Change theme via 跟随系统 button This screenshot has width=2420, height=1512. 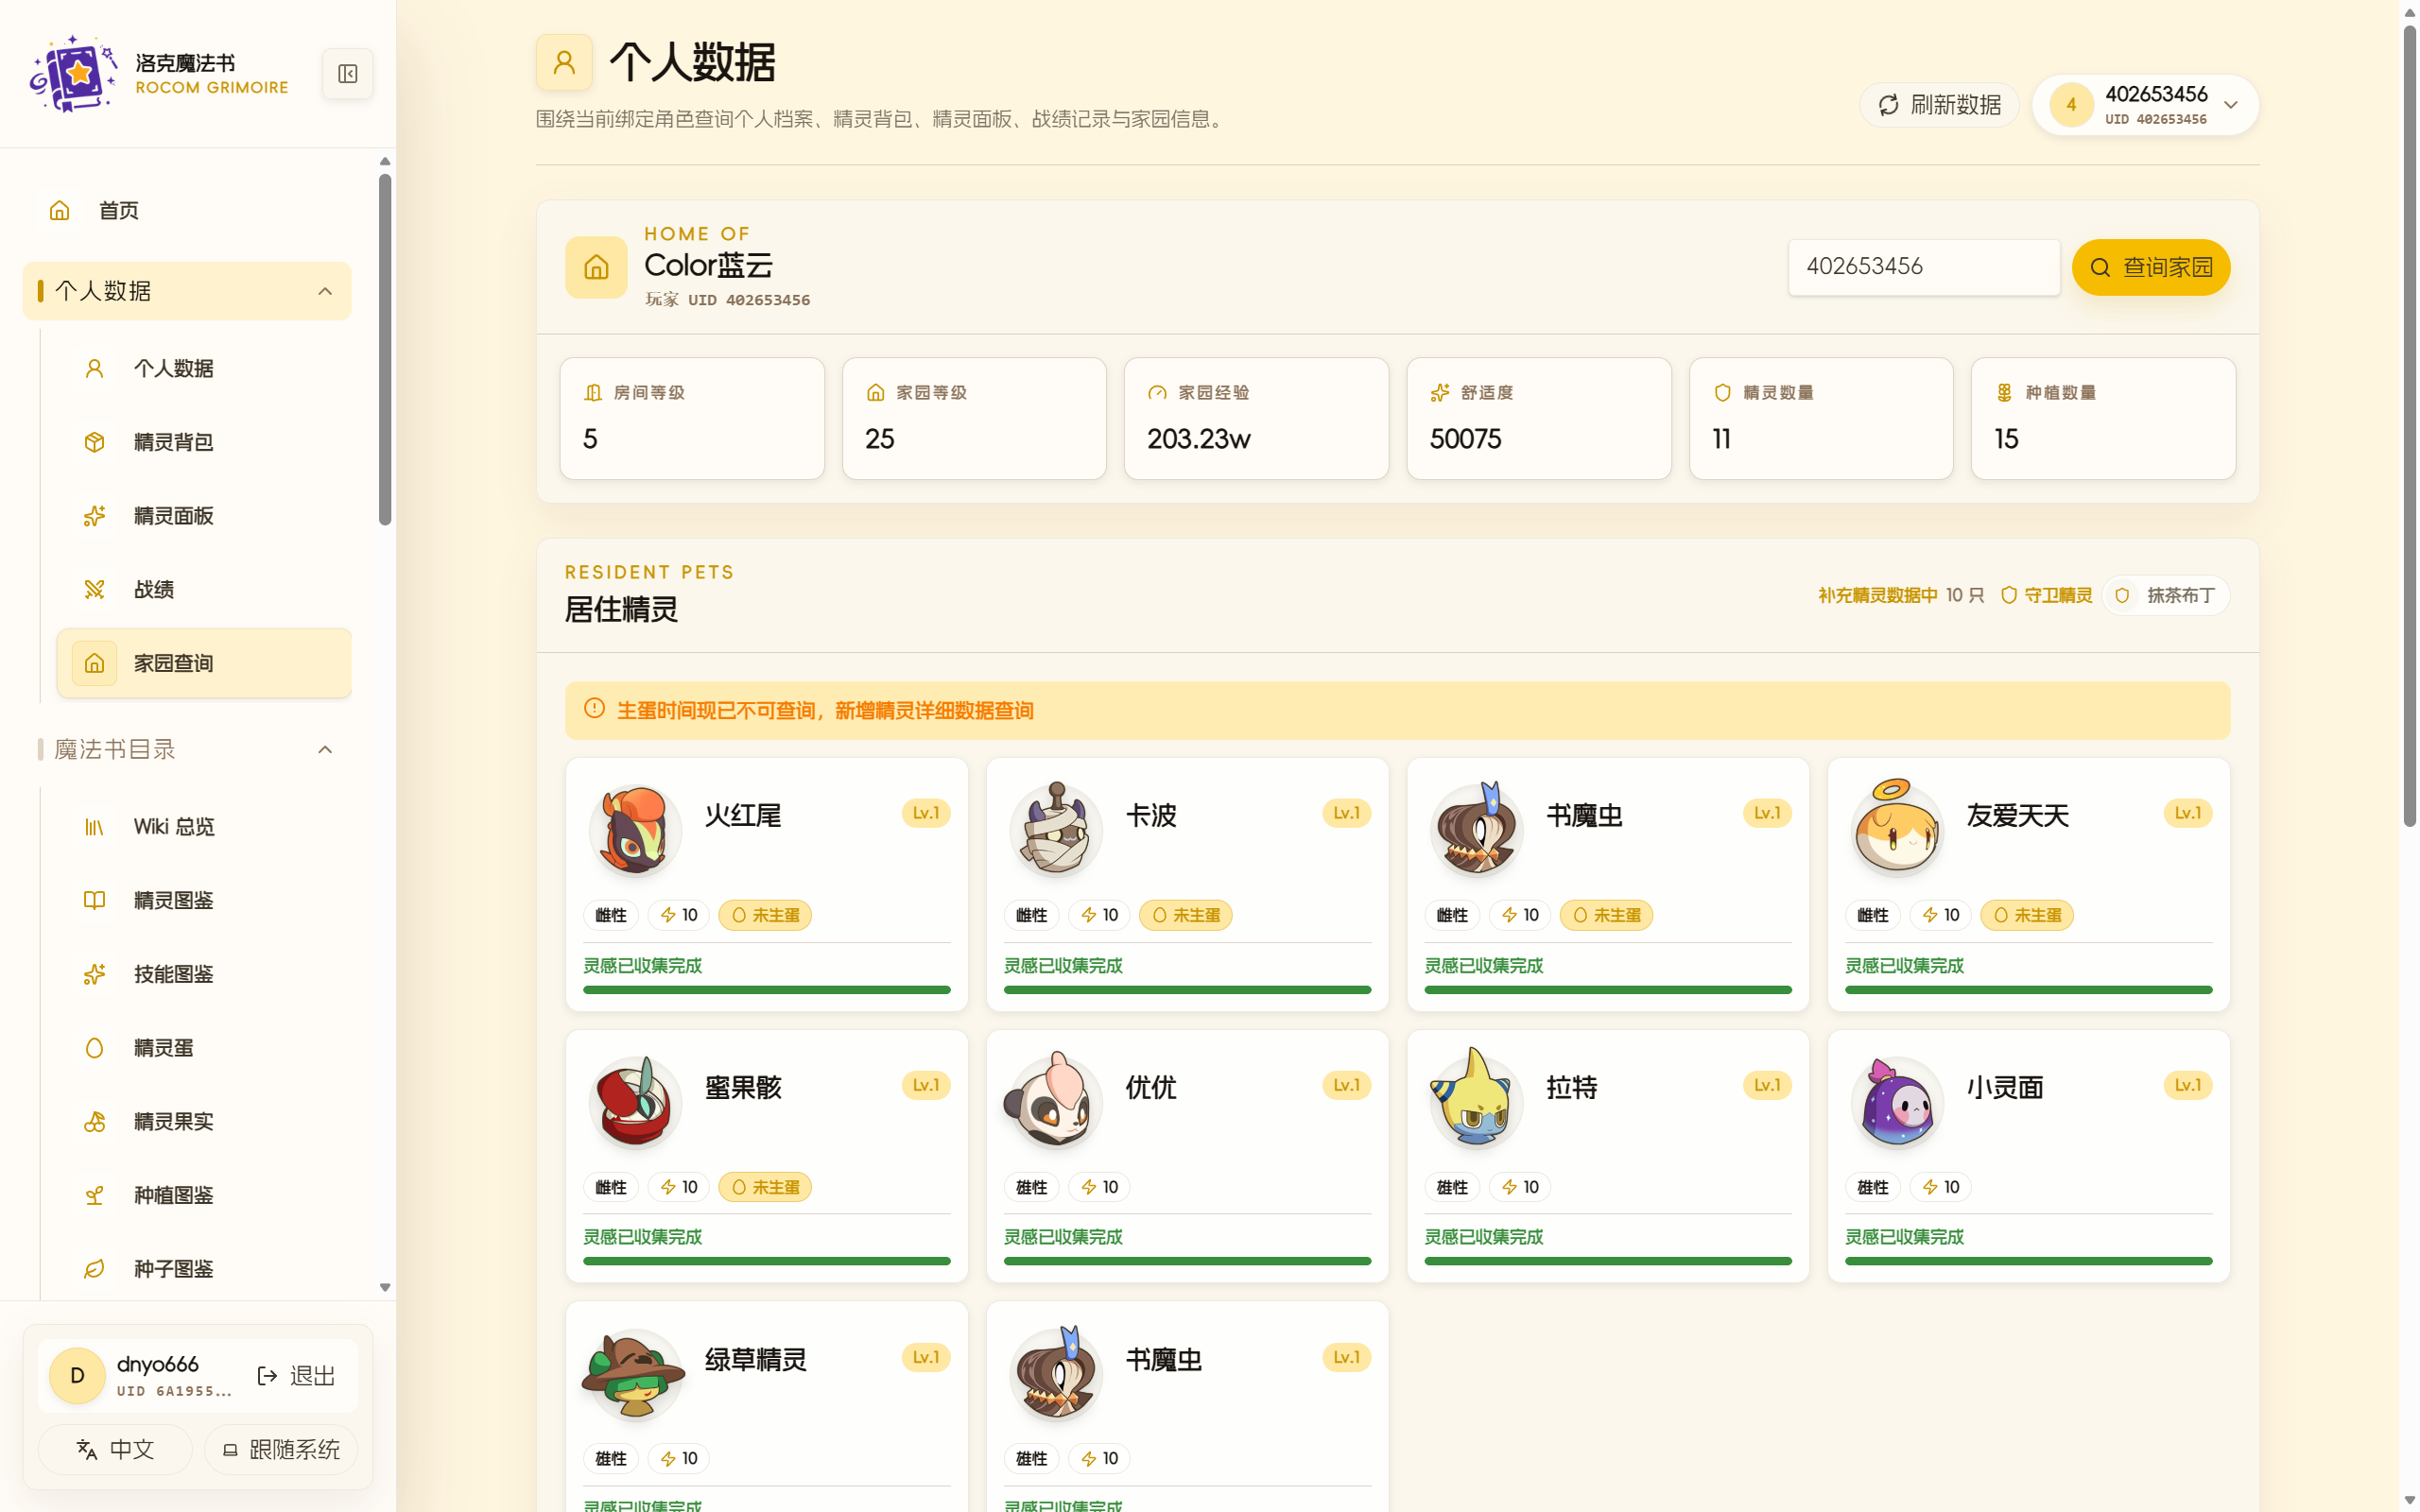coord(281,1449)
